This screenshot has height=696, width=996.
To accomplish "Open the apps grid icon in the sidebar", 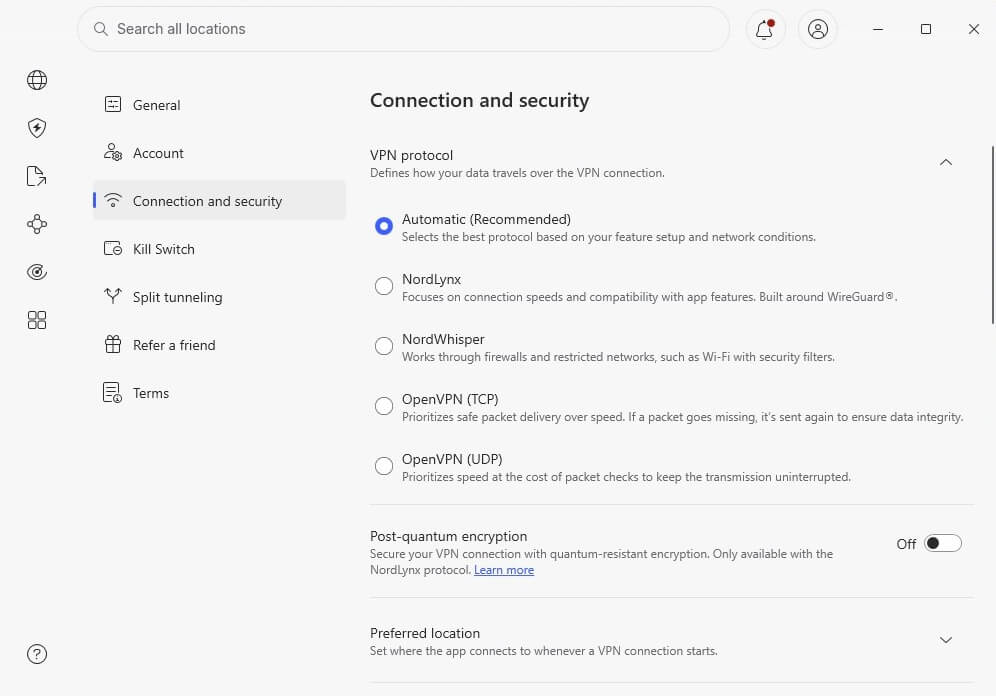I will [x=37, y=320].
